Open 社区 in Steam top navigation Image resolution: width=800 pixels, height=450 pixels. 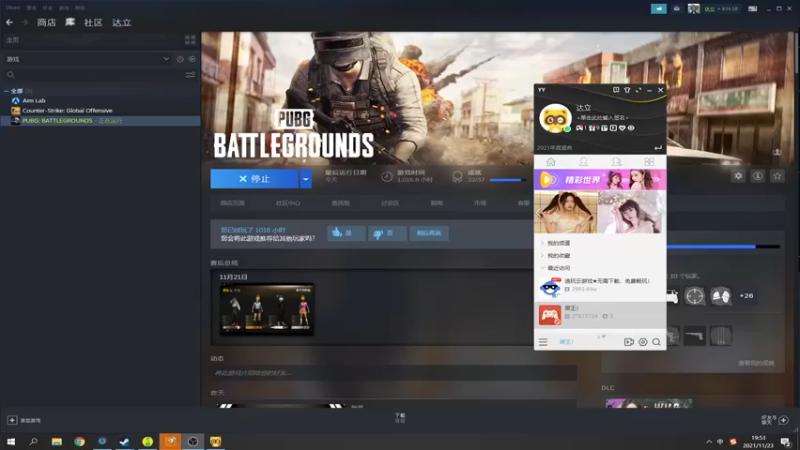[x=93, y=22]
